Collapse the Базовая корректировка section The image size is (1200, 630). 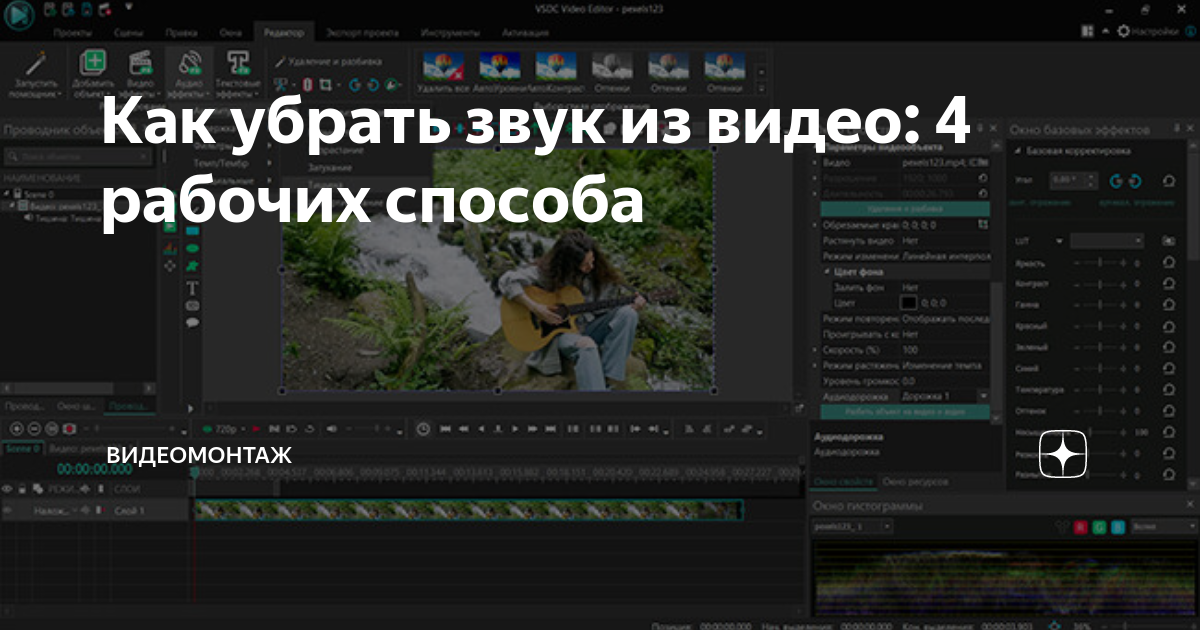coord(1017,152)
